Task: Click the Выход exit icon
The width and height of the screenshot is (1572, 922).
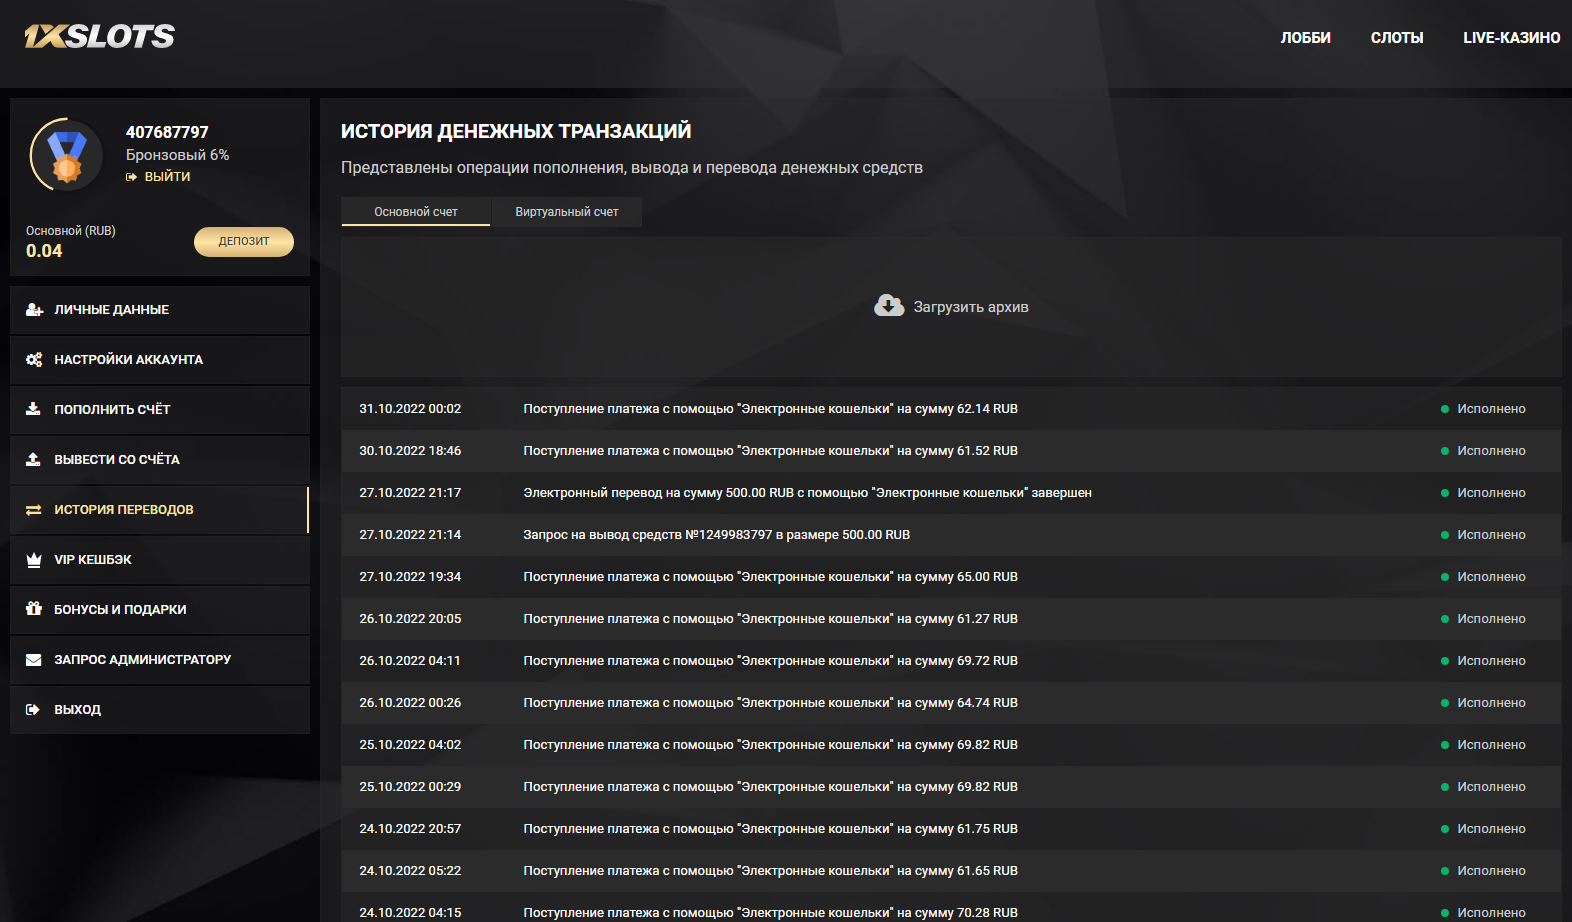Action: [x=33, y=710]
